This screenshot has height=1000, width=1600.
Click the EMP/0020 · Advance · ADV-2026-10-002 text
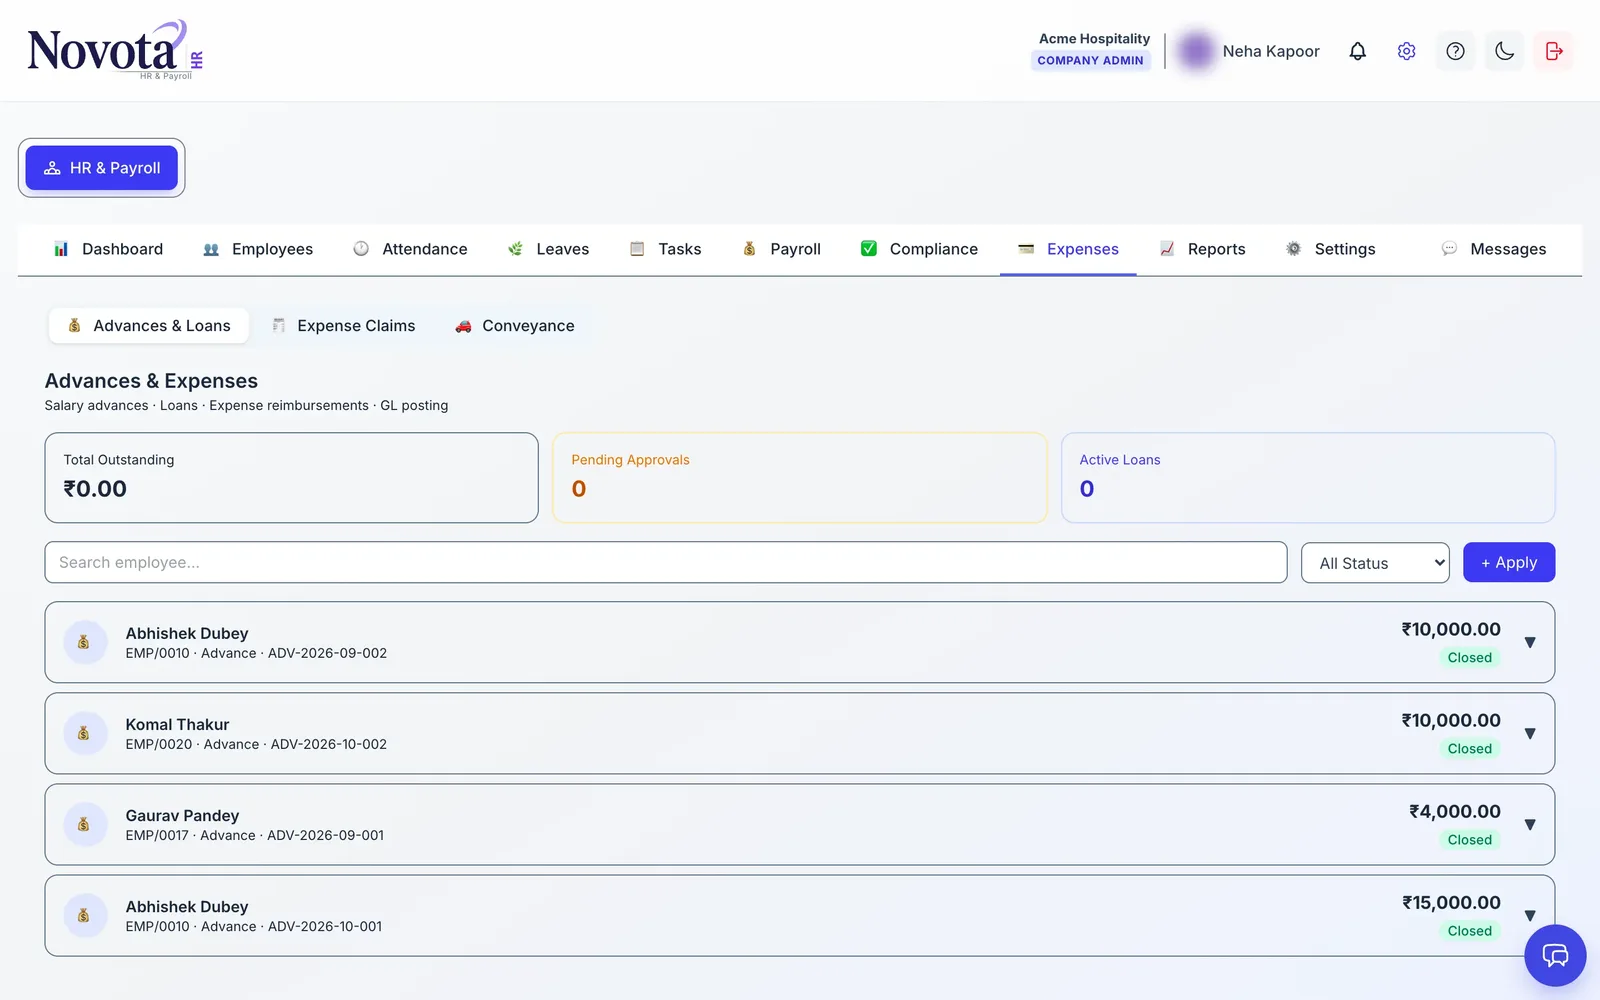[256, 744]
